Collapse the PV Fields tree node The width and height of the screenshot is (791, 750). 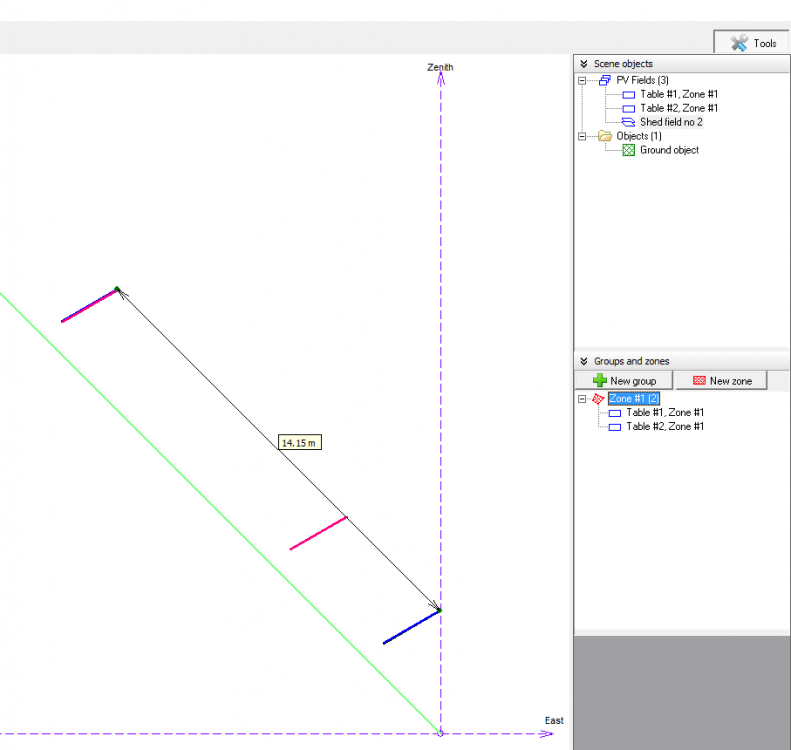582,80
